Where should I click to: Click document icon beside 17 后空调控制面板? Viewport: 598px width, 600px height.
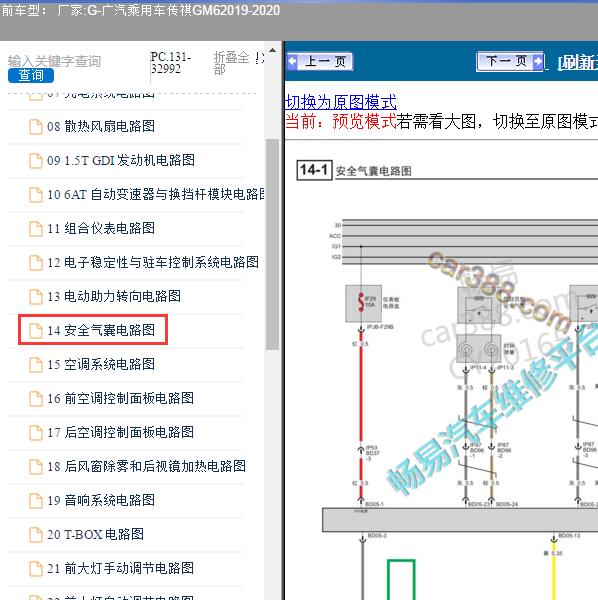(36, 433)
